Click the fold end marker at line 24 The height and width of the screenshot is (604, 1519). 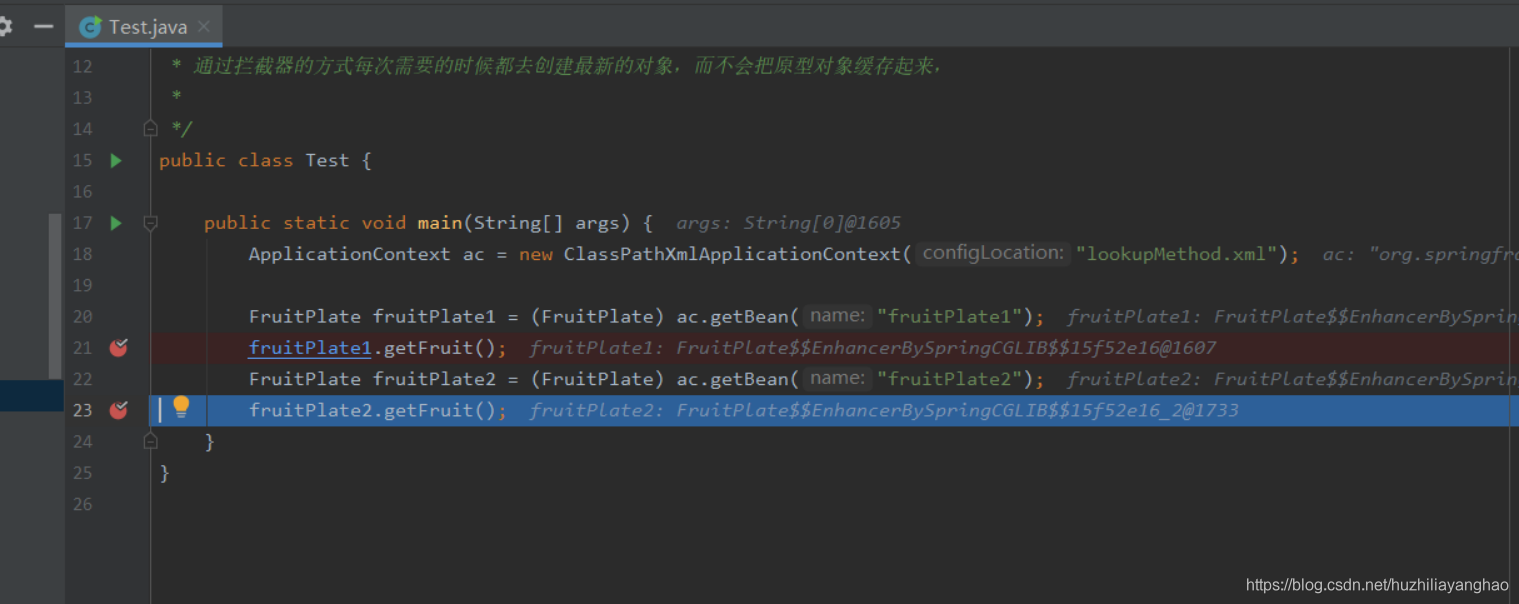tap(150, 441)
